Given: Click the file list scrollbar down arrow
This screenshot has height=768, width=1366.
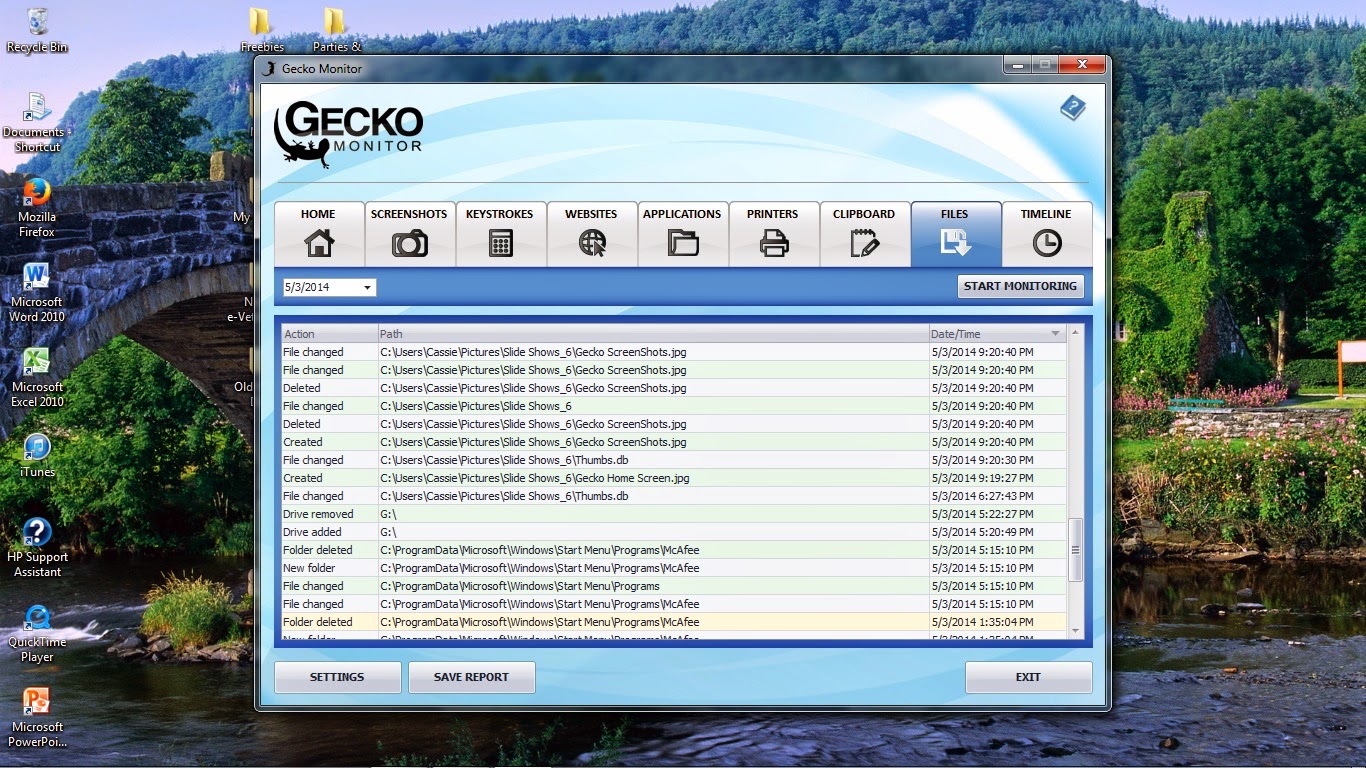Looking at the screenshot, I should (1076, 630).
